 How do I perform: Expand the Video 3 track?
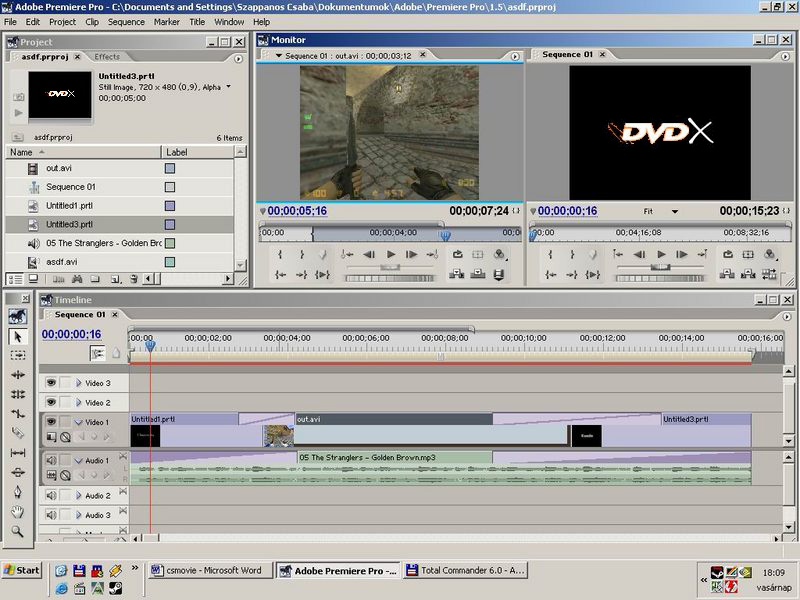tap(79, 383)
